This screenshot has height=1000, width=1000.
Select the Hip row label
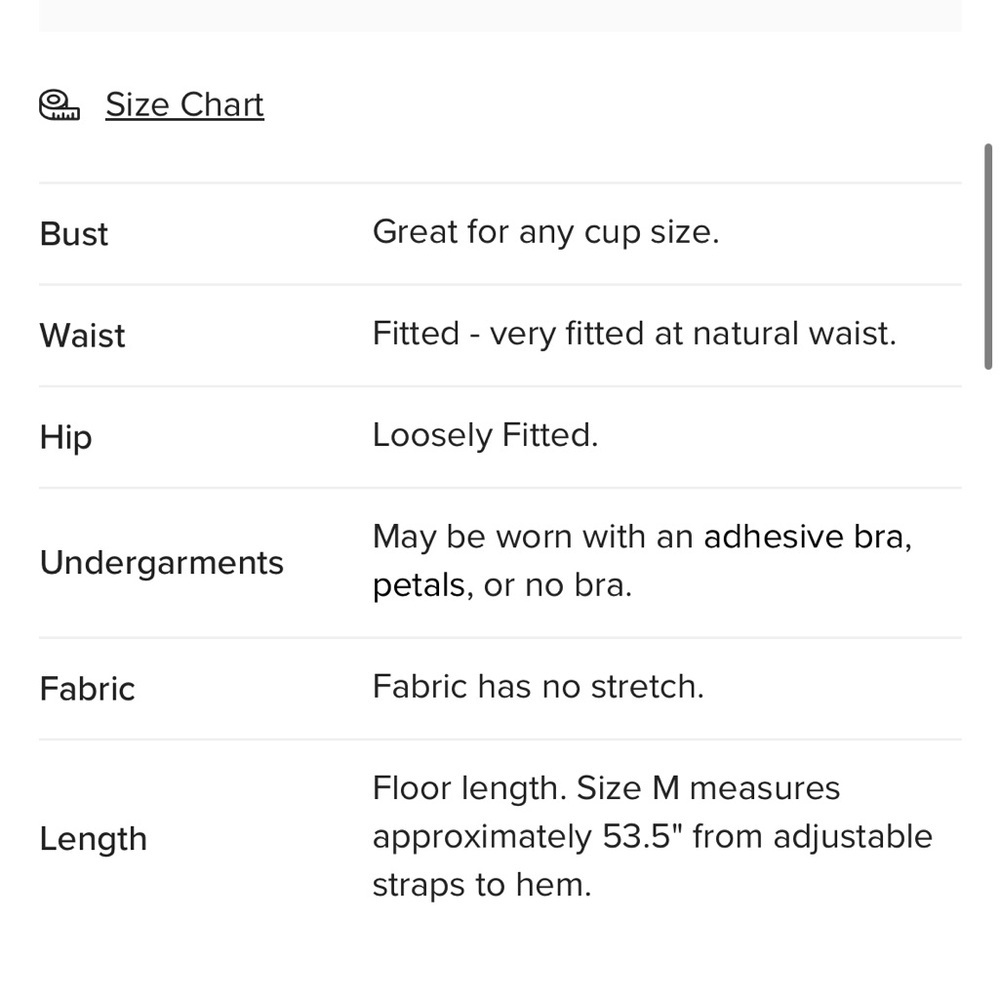pyautogui.click(x=66, y=438)
